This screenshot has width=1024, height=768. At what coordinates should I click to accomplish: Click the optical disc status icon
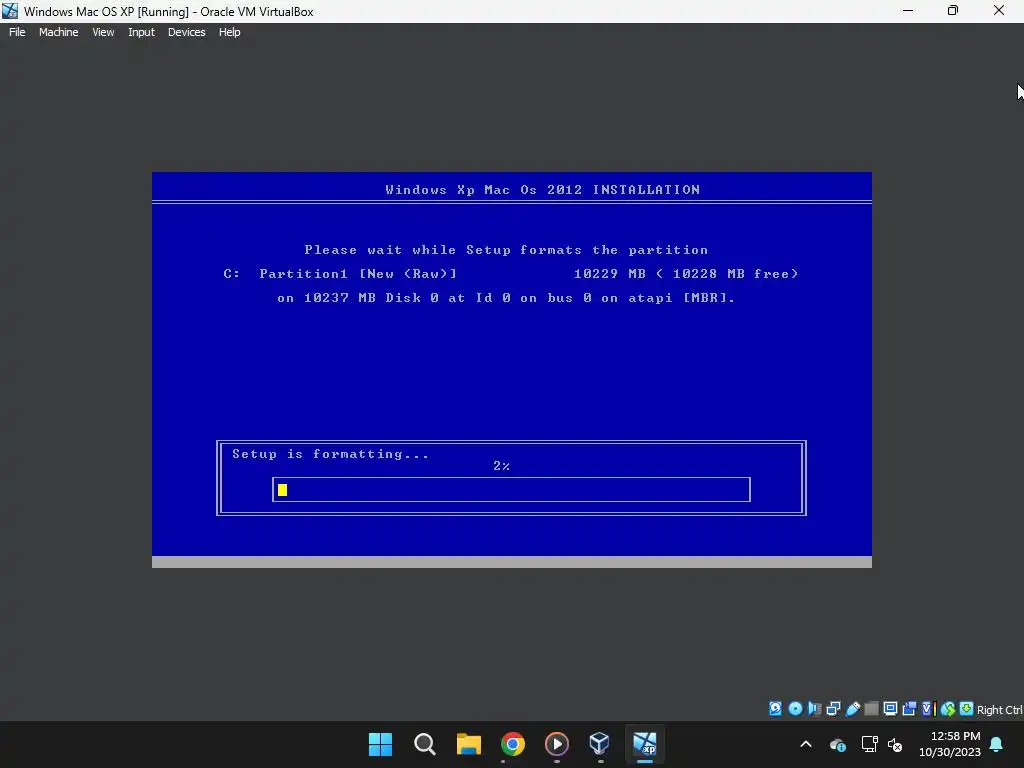pos(795,709)
